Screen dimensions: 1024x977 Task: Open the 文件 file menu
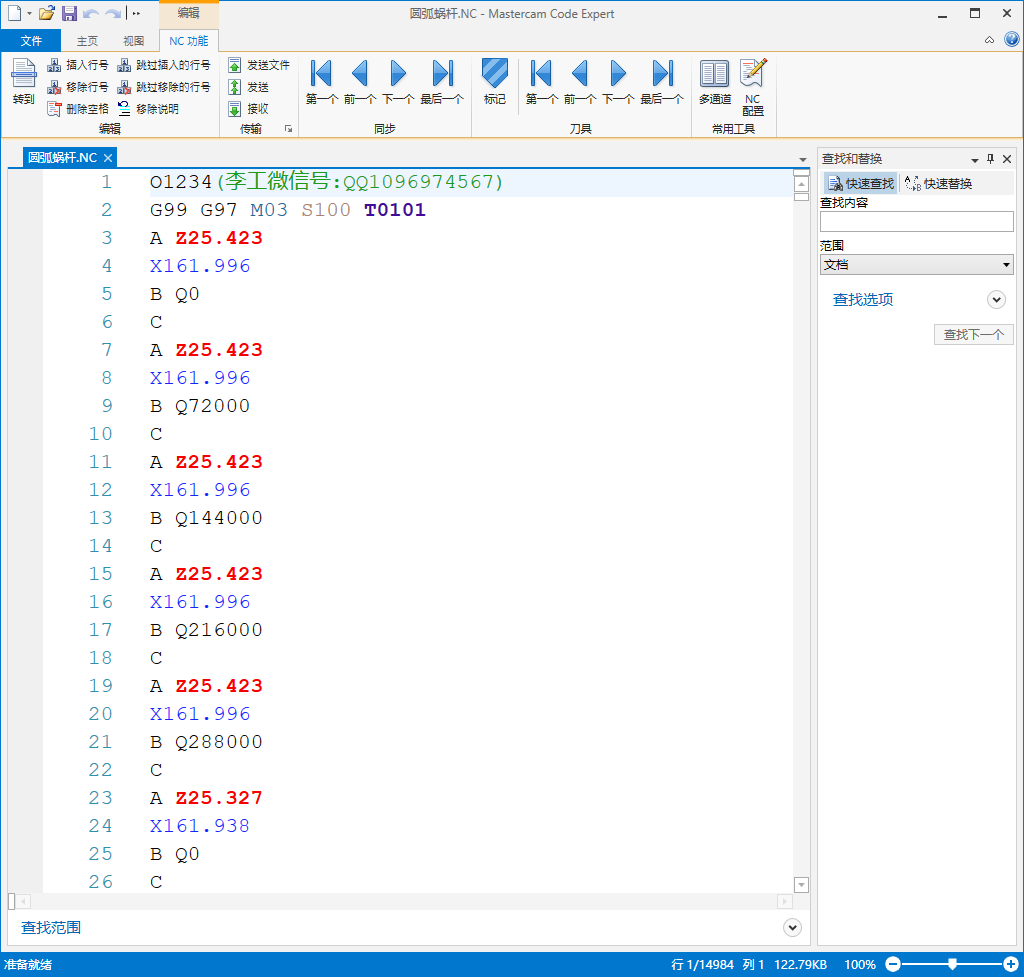[31, 40]
